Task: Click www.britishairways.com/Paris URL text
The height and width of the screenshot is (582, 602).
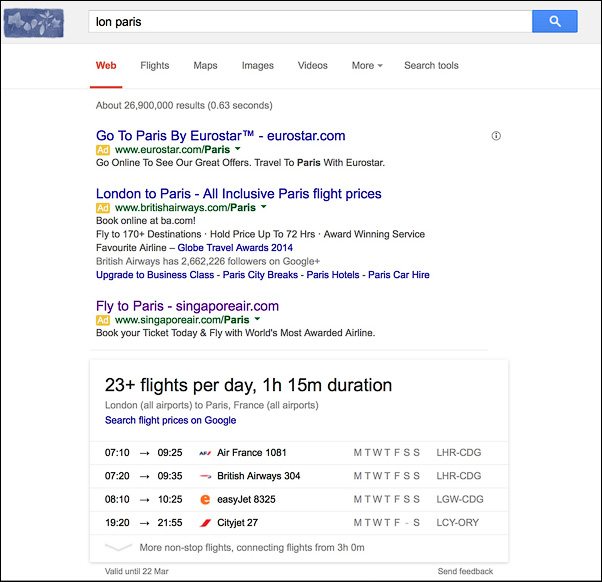Action: click(185, 208)
